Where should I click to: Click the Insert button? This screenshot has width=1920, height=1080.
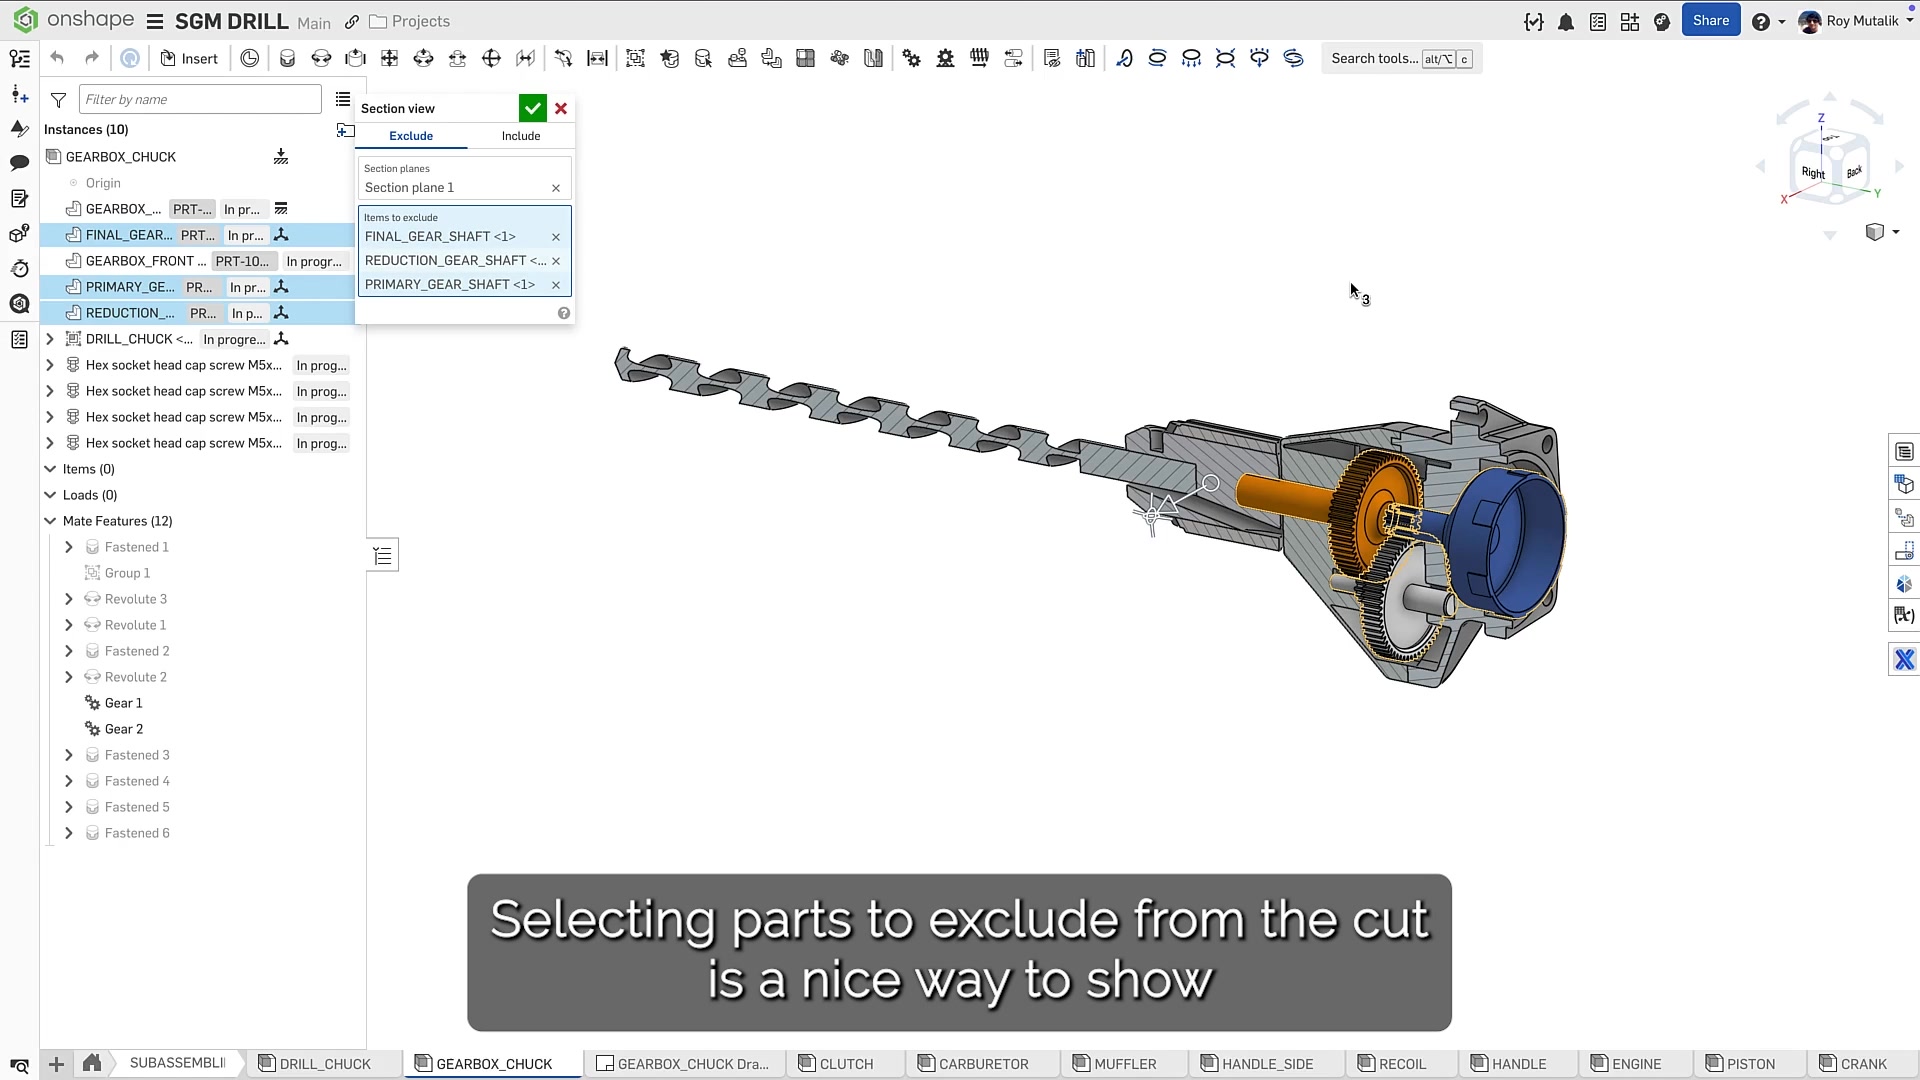click(x=189, y=58)
